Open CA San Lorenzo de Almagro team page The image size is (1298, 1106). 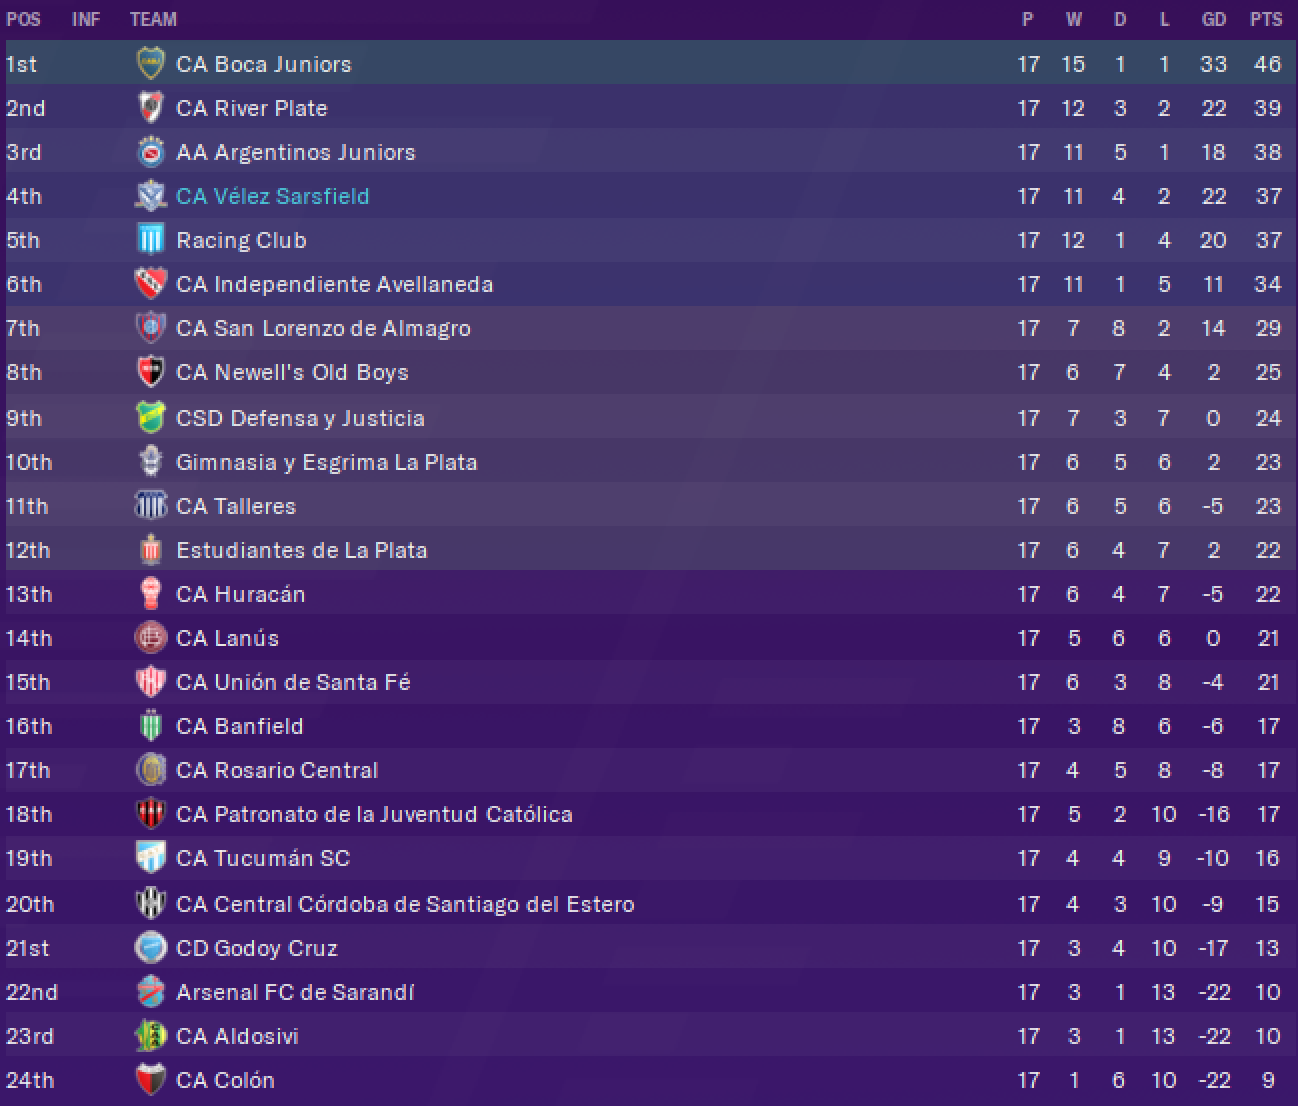323,328
